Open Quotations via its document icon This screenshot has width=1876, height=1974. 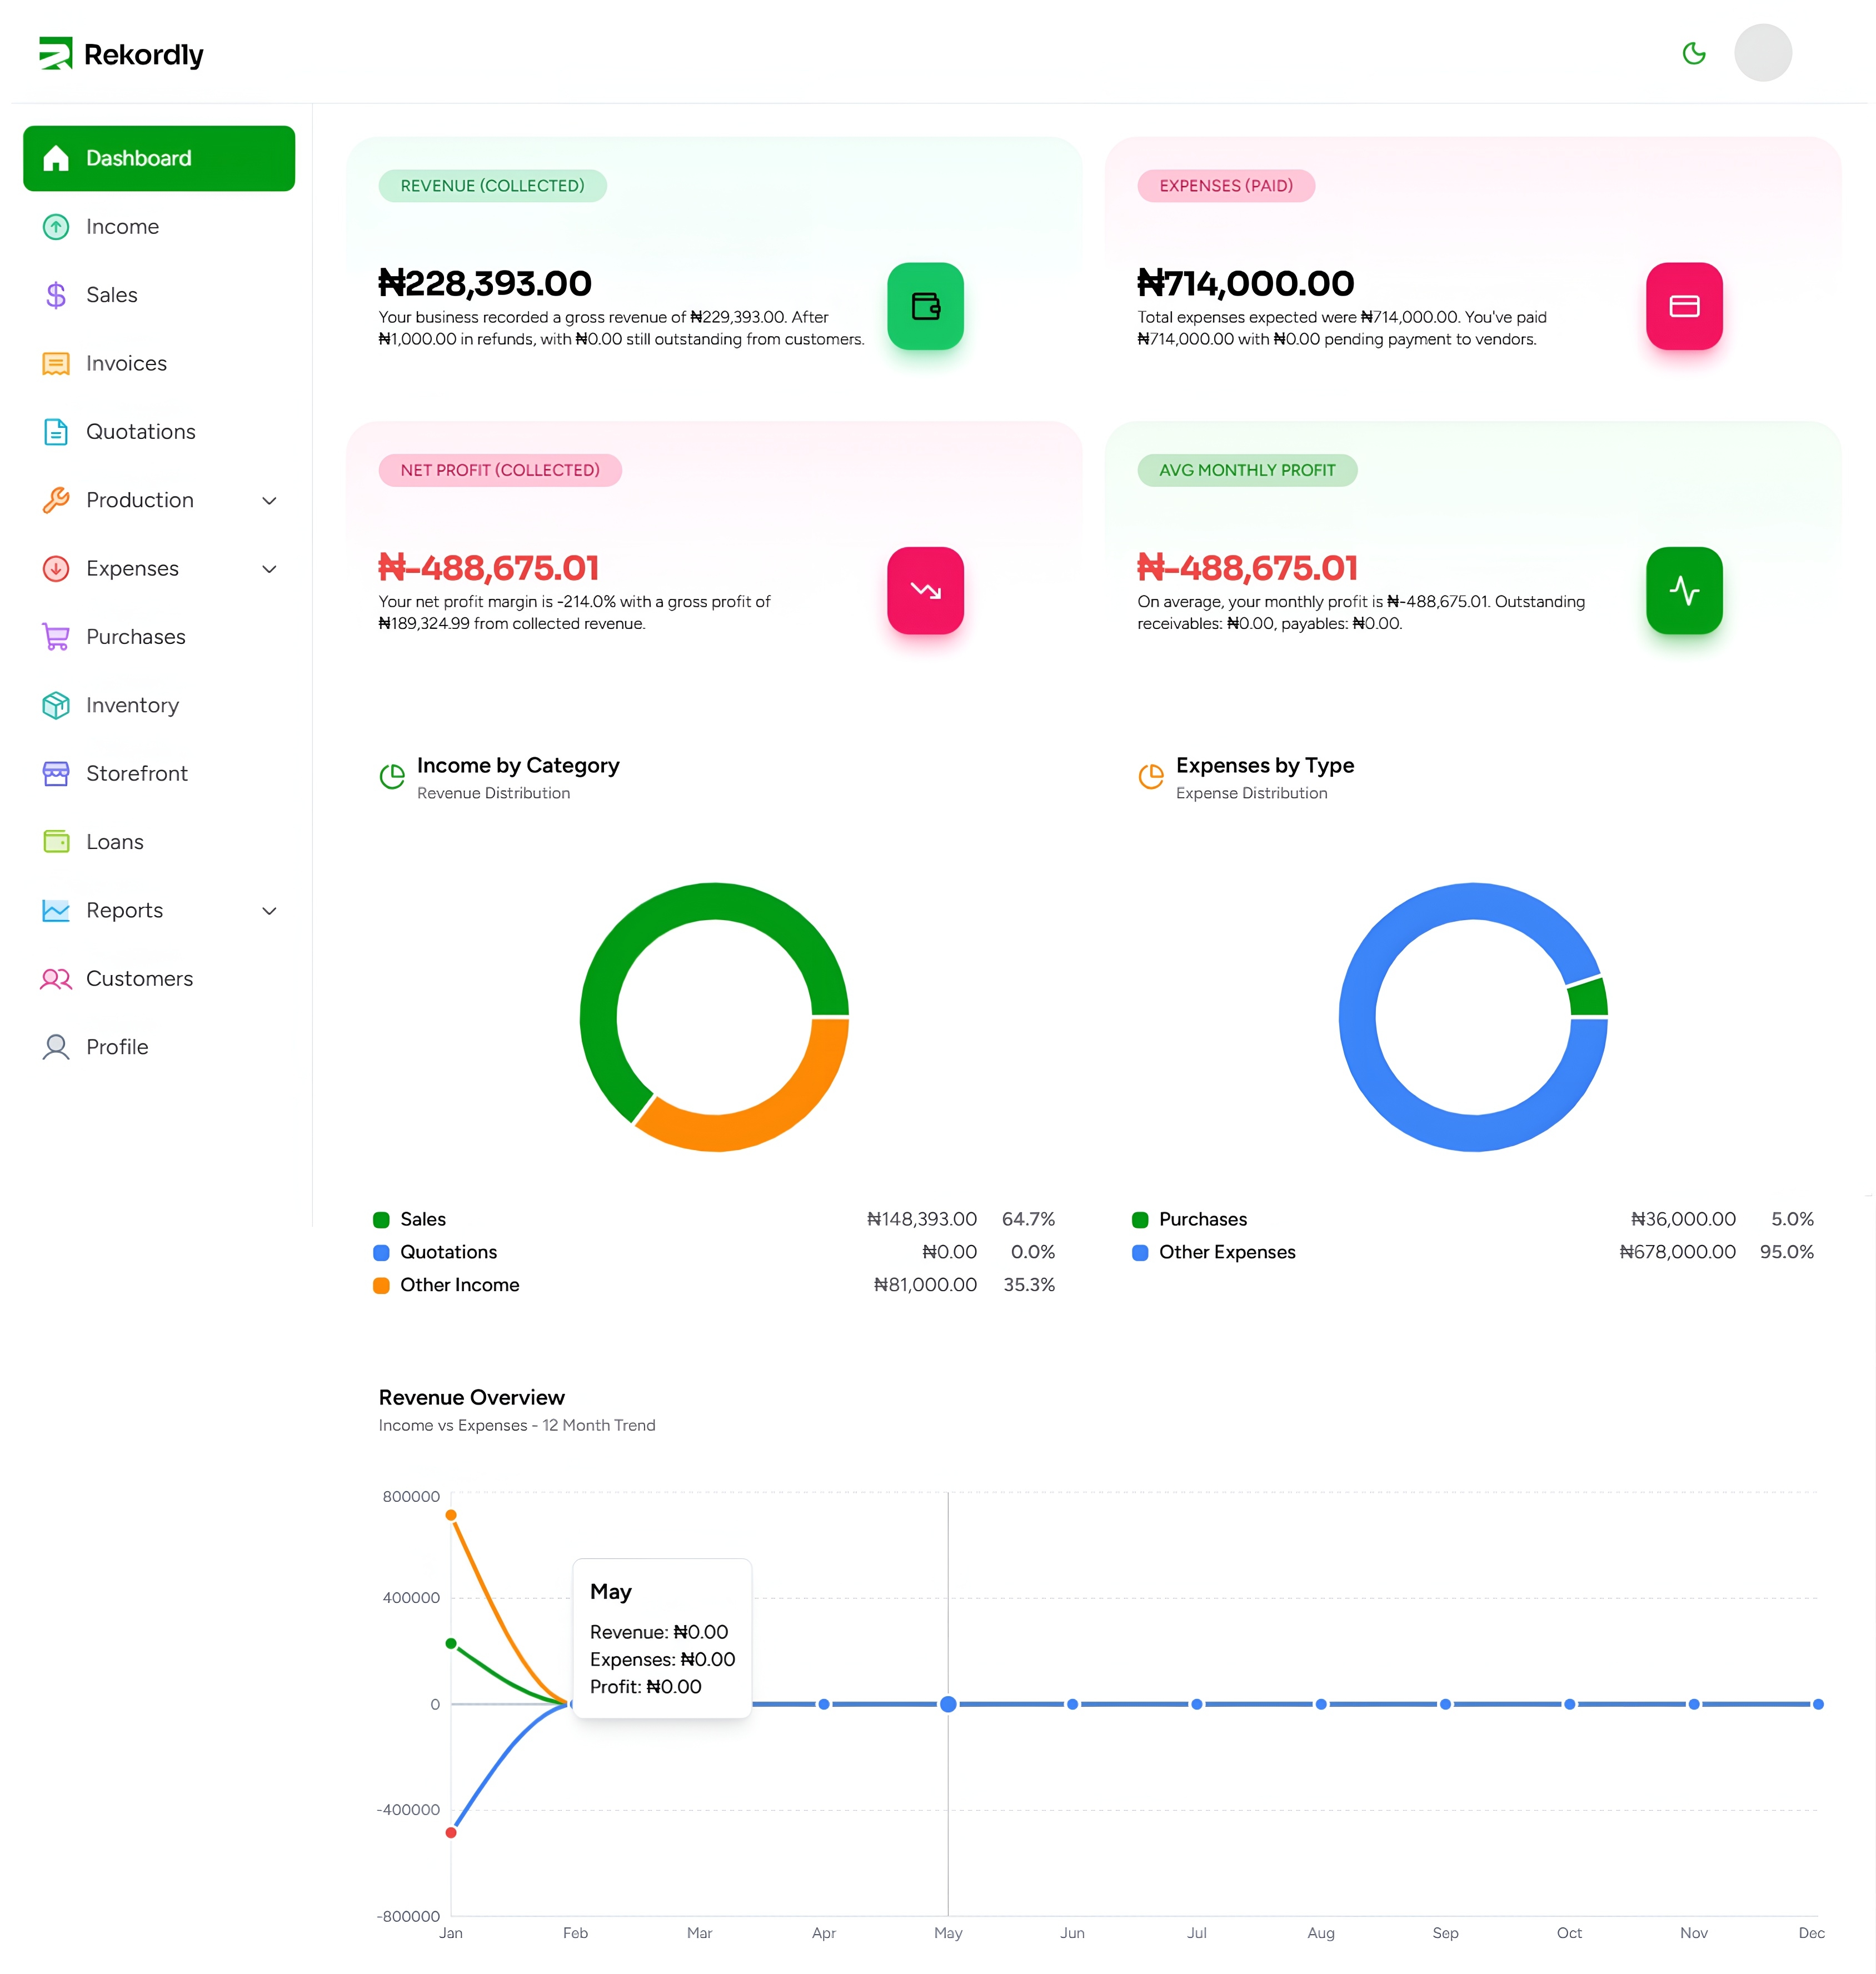[56, 431]
